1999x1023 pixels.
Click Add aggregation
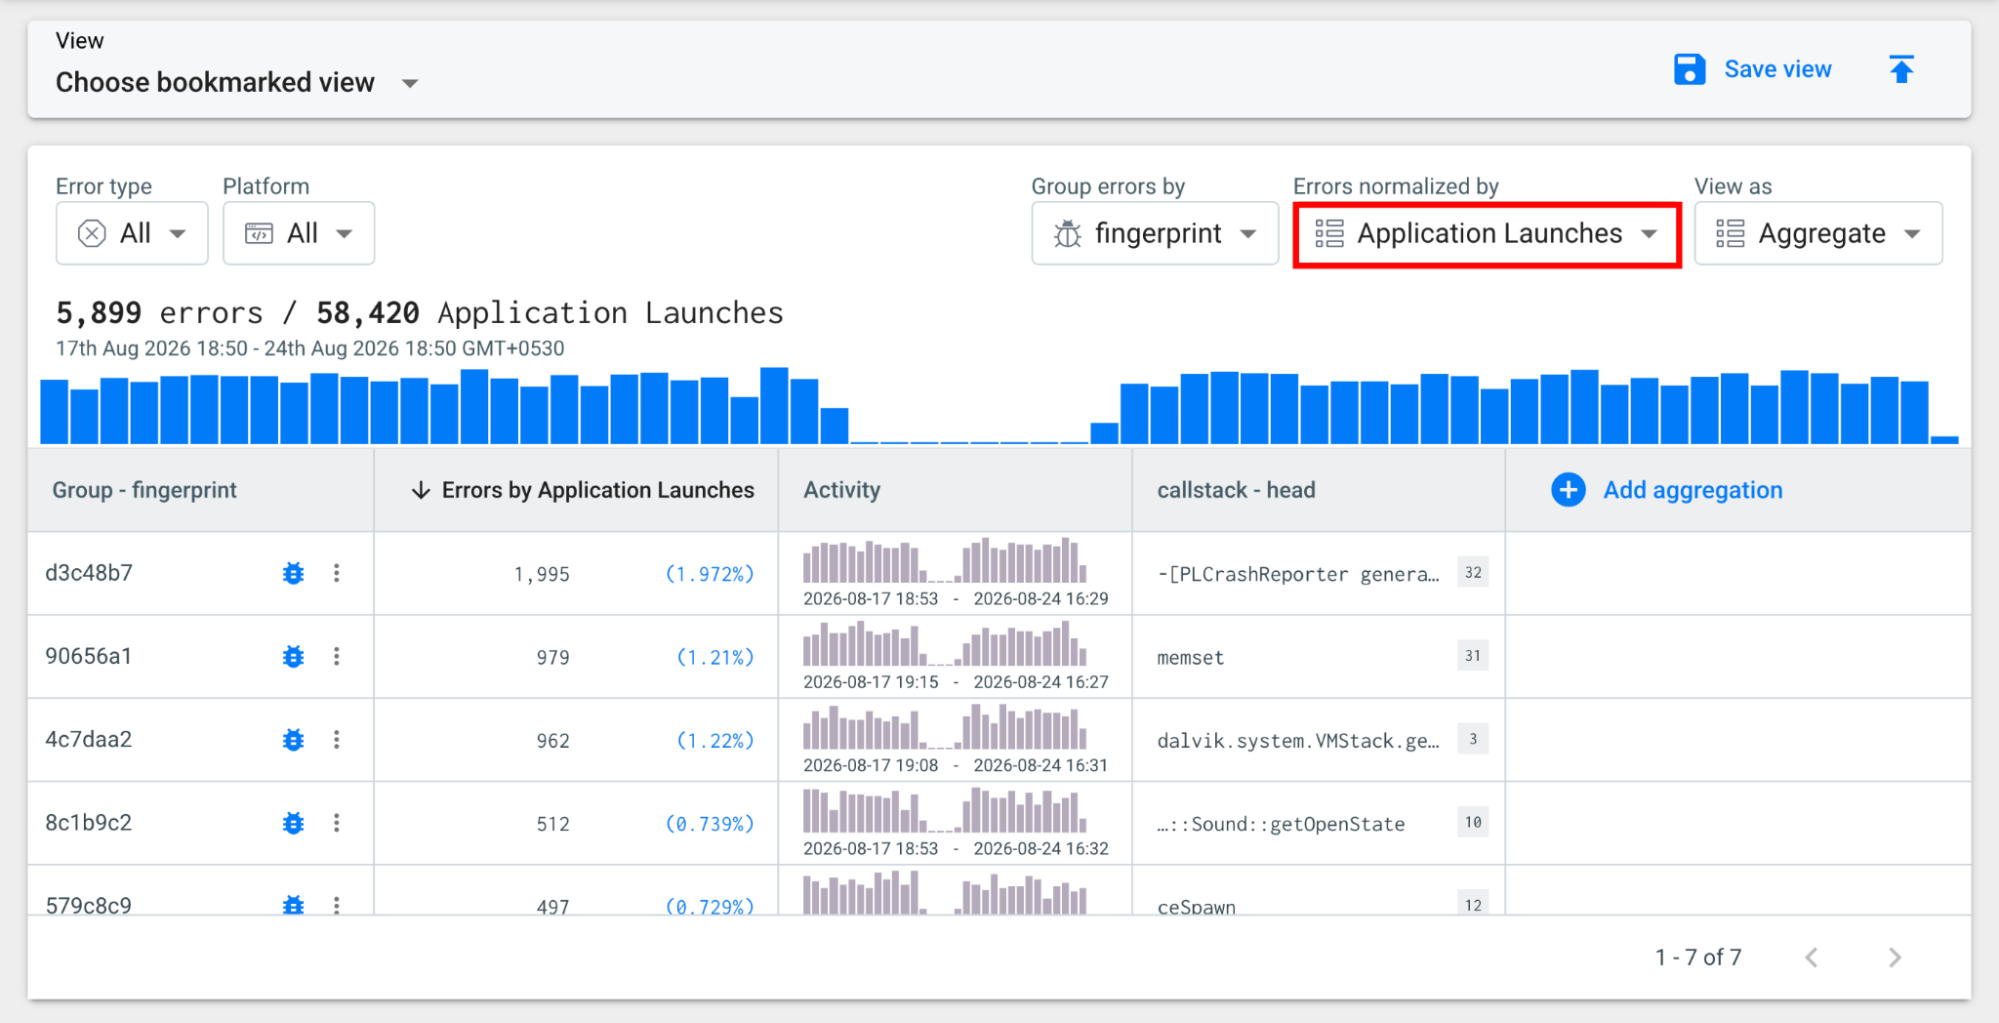(1693, 490)
